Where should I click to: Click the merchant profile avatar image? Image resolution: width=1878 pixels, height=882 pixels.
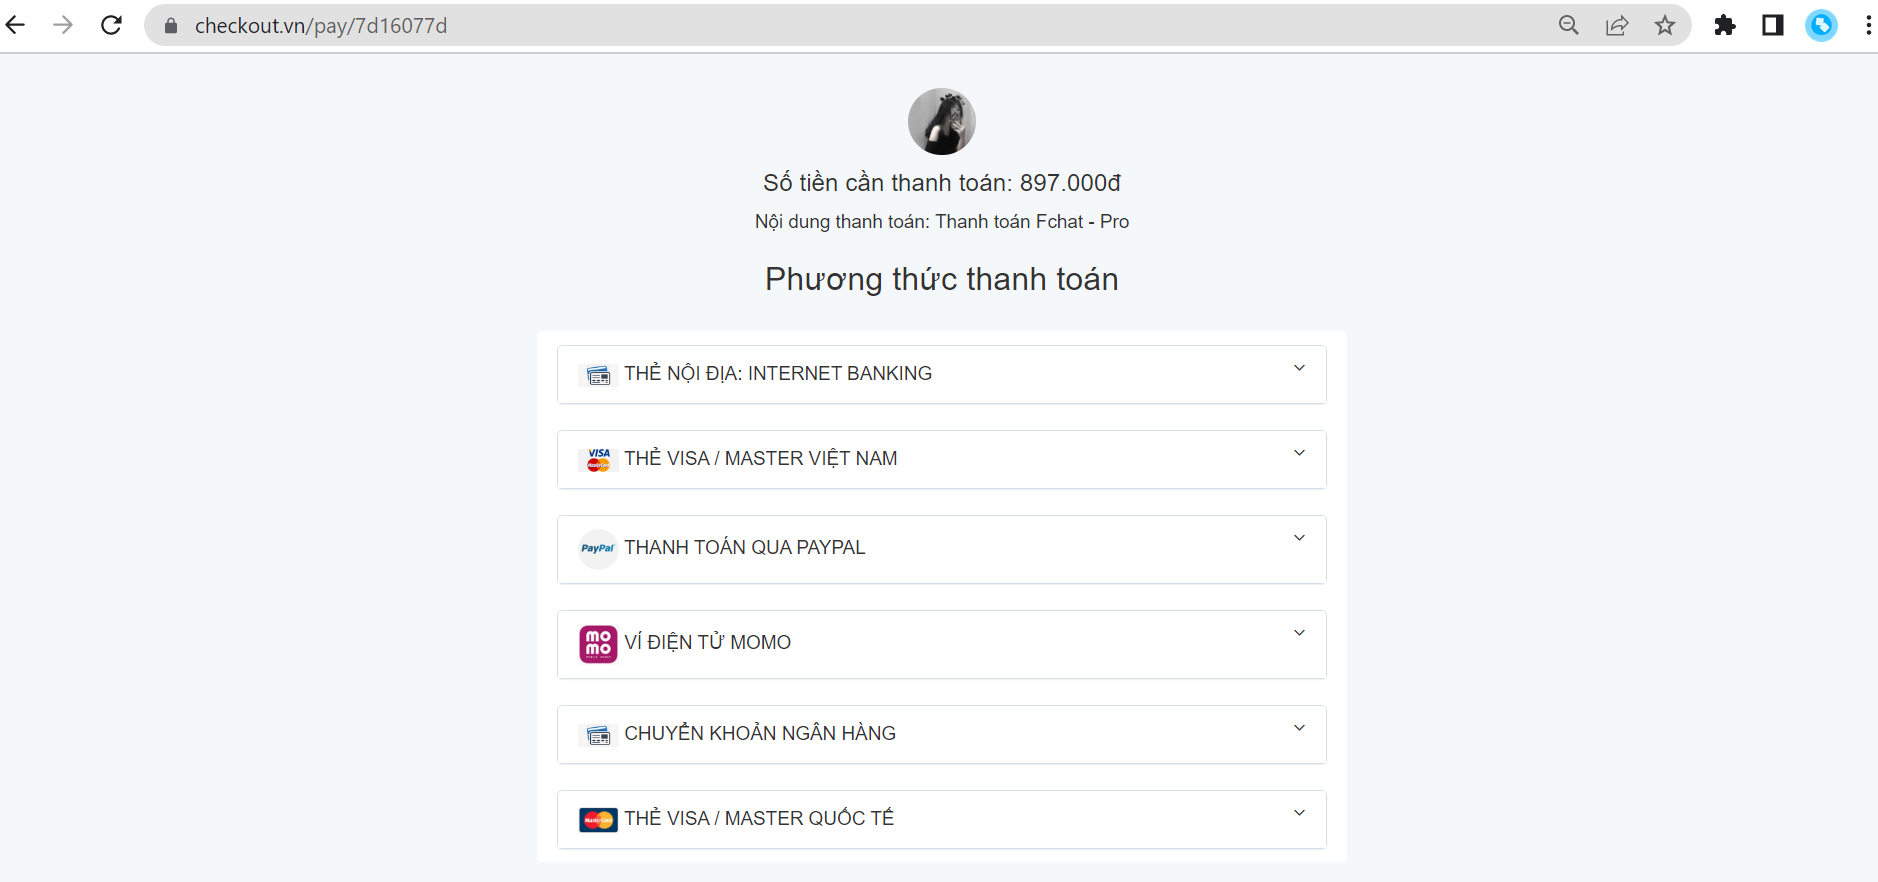coord(941,121)
